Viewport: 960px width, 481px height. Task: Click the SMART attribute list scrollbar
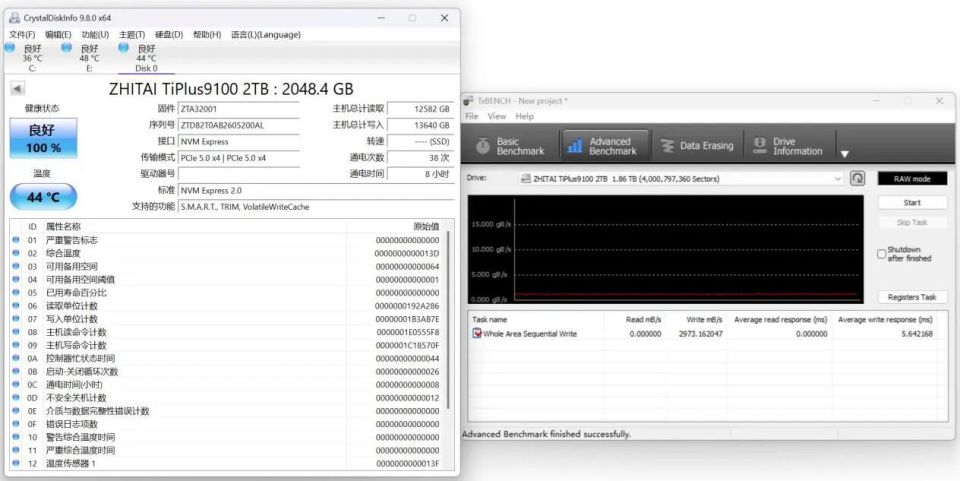click(450, 318)
